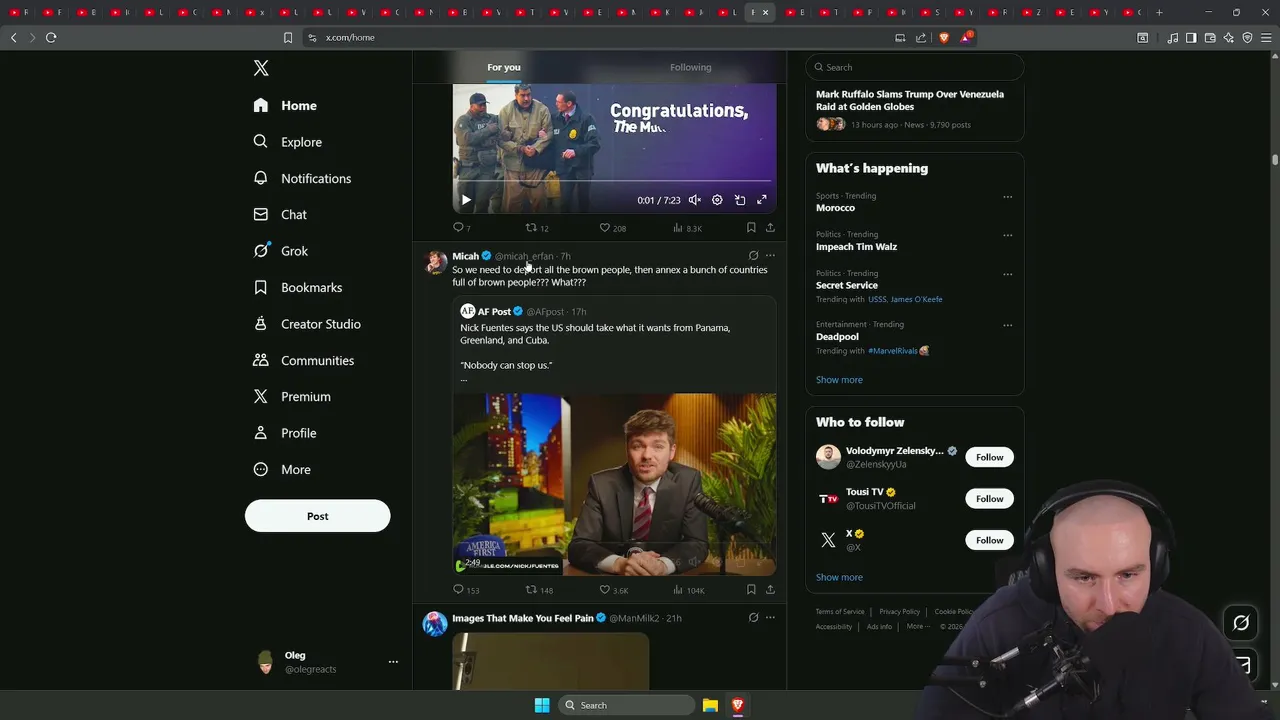Screen dimensions: 1280x720
Task: Open more options for Deadpool trend
Action: click(1007, 325)
